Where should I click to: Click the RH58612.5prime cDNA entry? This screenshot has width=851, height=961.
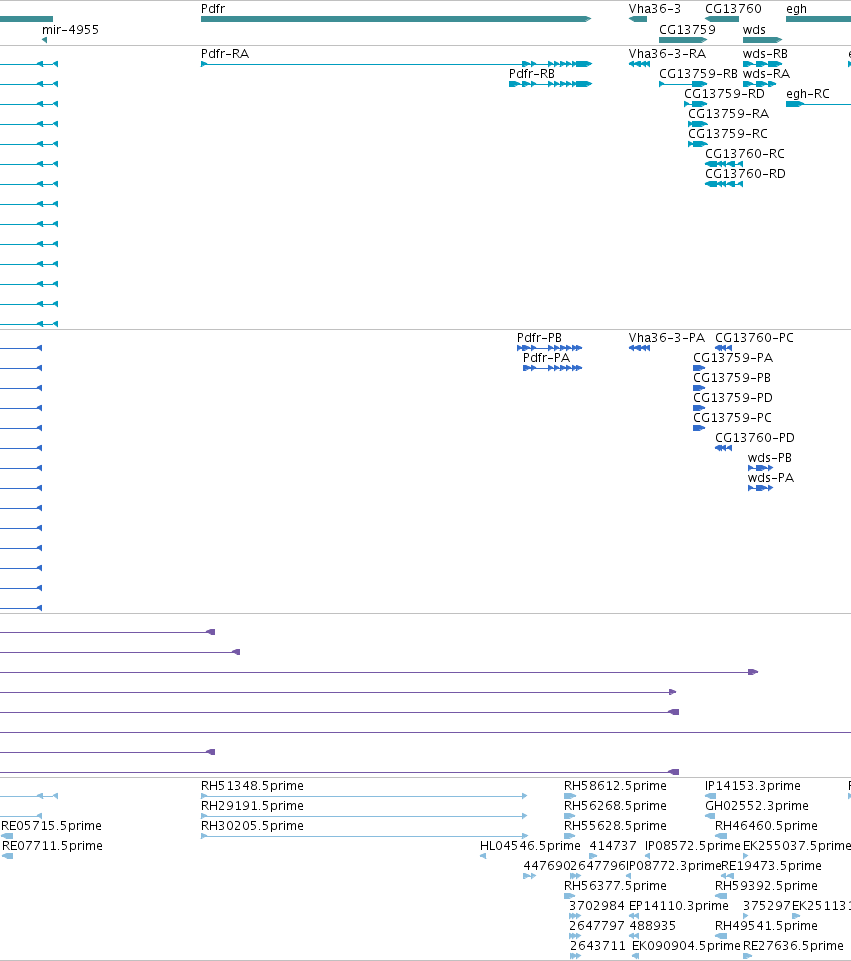[x=615, y=786]
